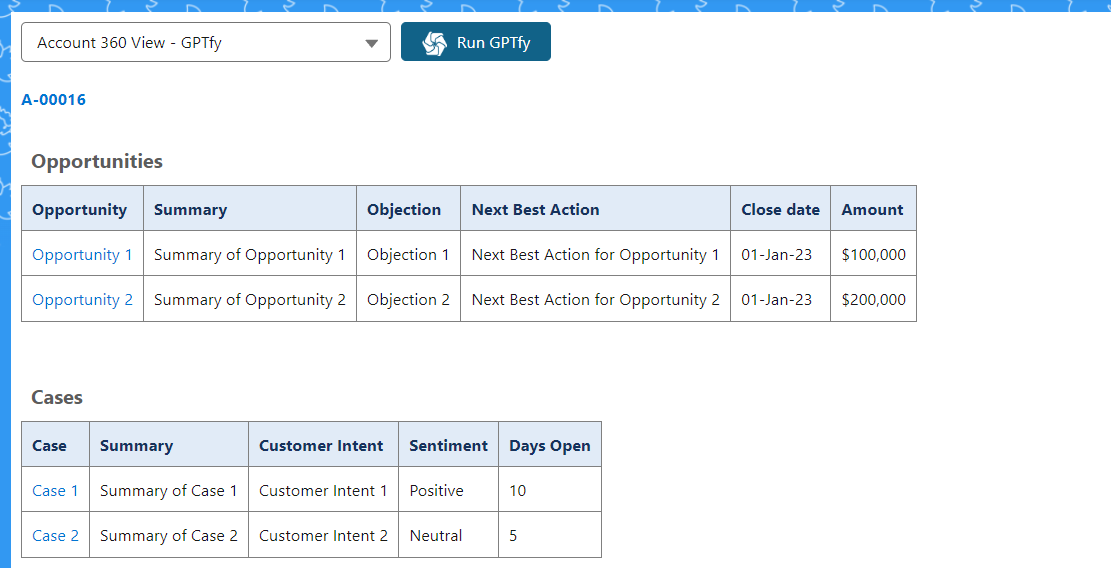Open the Case 1 link
The image size is (1111, 568).
pos(55,491)
